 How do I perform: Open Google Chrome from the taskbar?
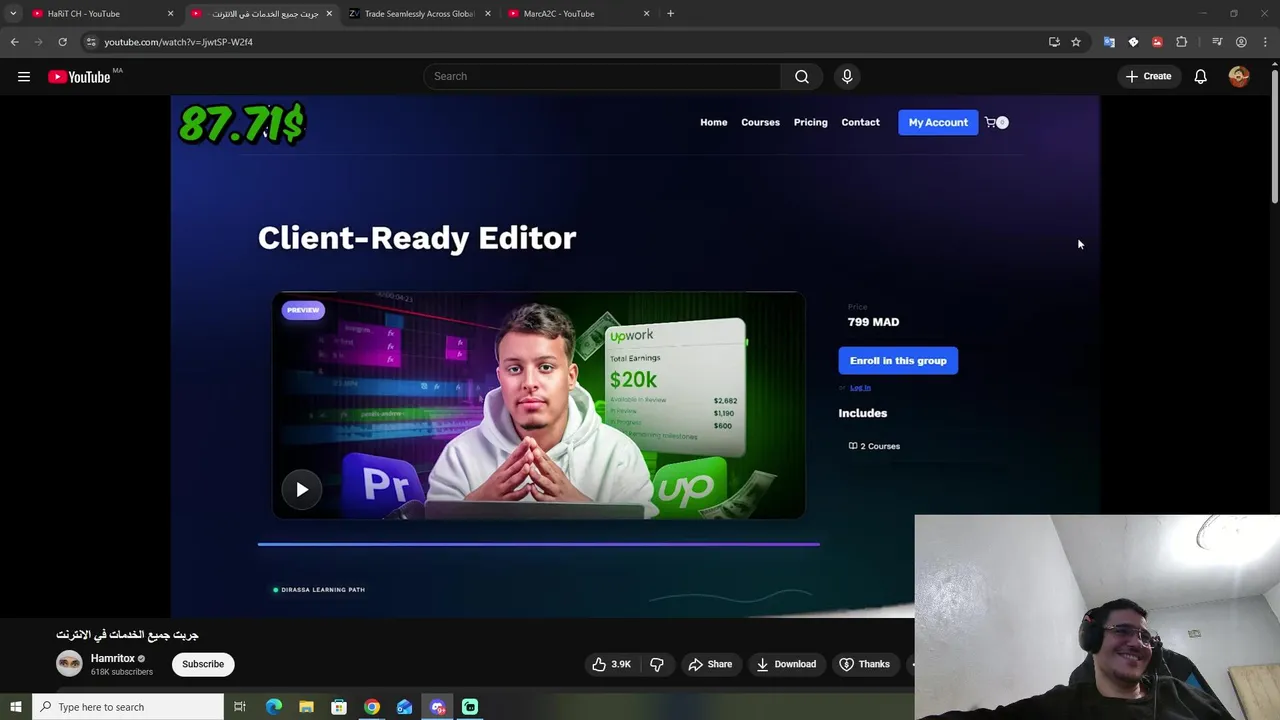tap(372, 707)
